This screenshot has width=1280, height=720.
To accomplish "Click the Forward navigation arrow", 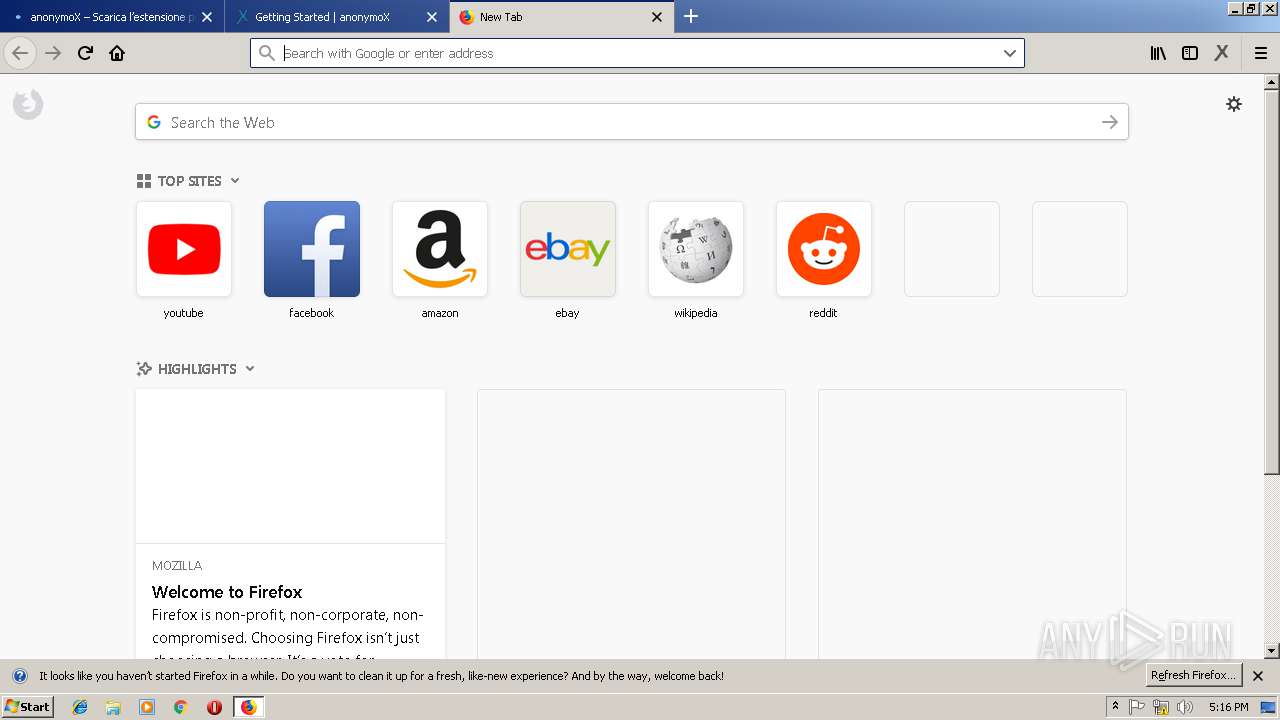I will 53,53.
